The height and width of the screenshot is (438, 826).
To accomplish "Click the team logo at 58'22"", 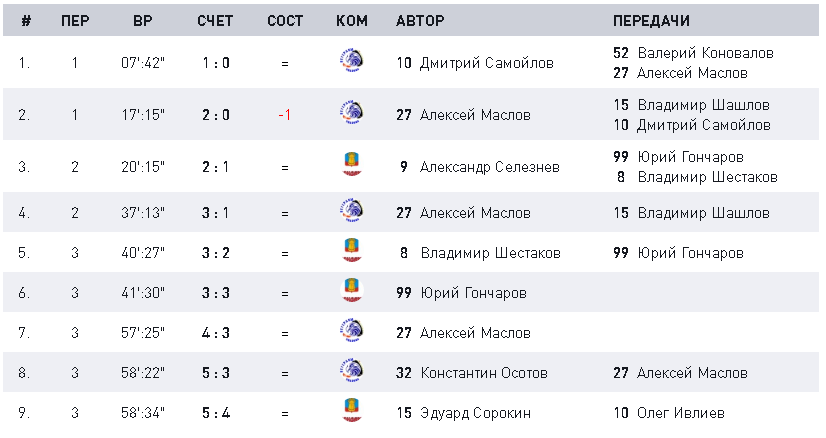I will point(351,371).
